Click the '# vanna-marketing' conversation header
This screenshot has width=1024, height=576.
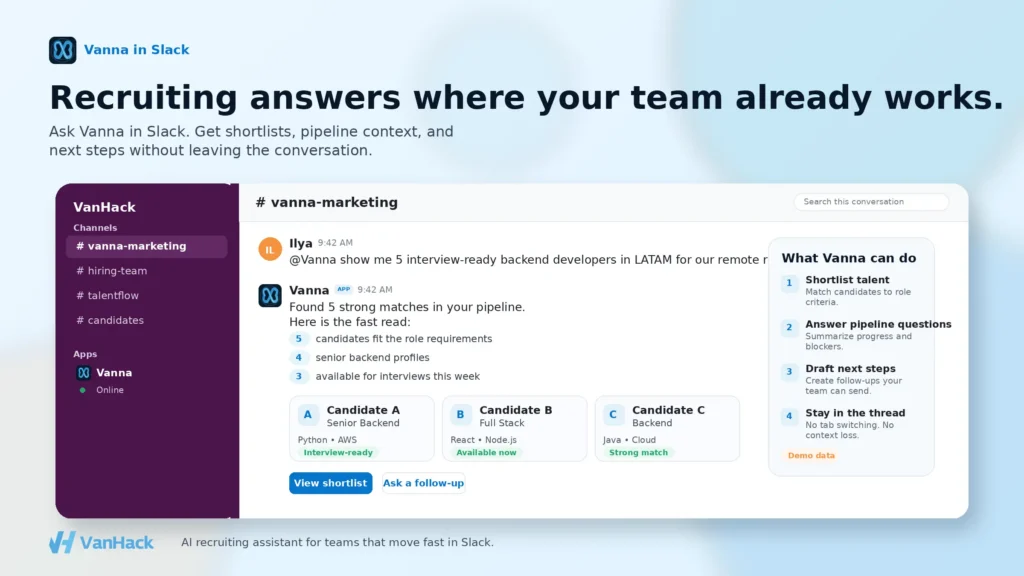(327, 202)
